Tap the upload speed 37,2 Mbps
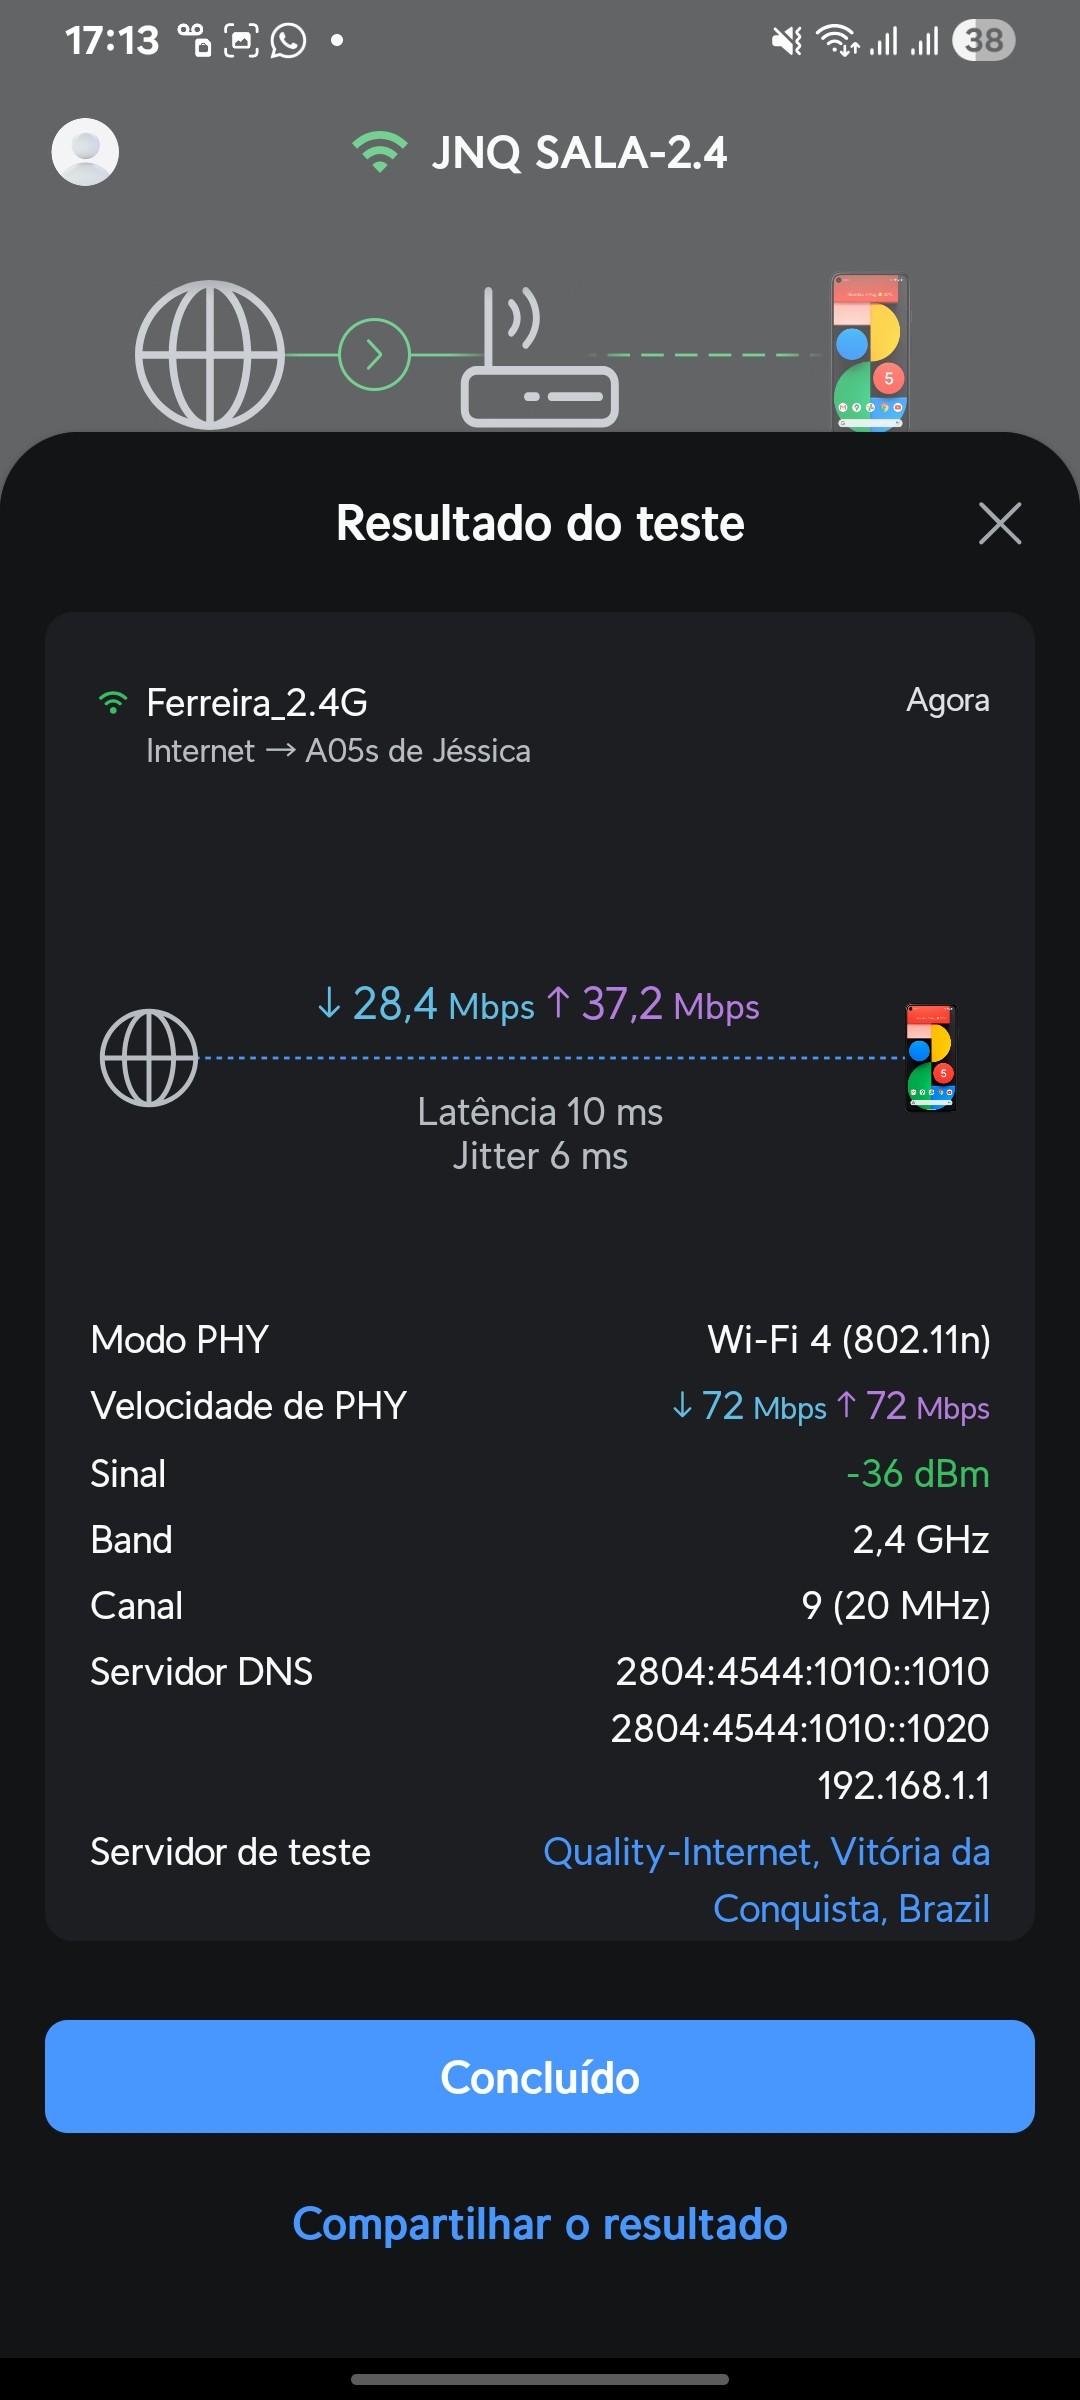Screen dimensions: 1080x2400 click(x=654, y=1004)
